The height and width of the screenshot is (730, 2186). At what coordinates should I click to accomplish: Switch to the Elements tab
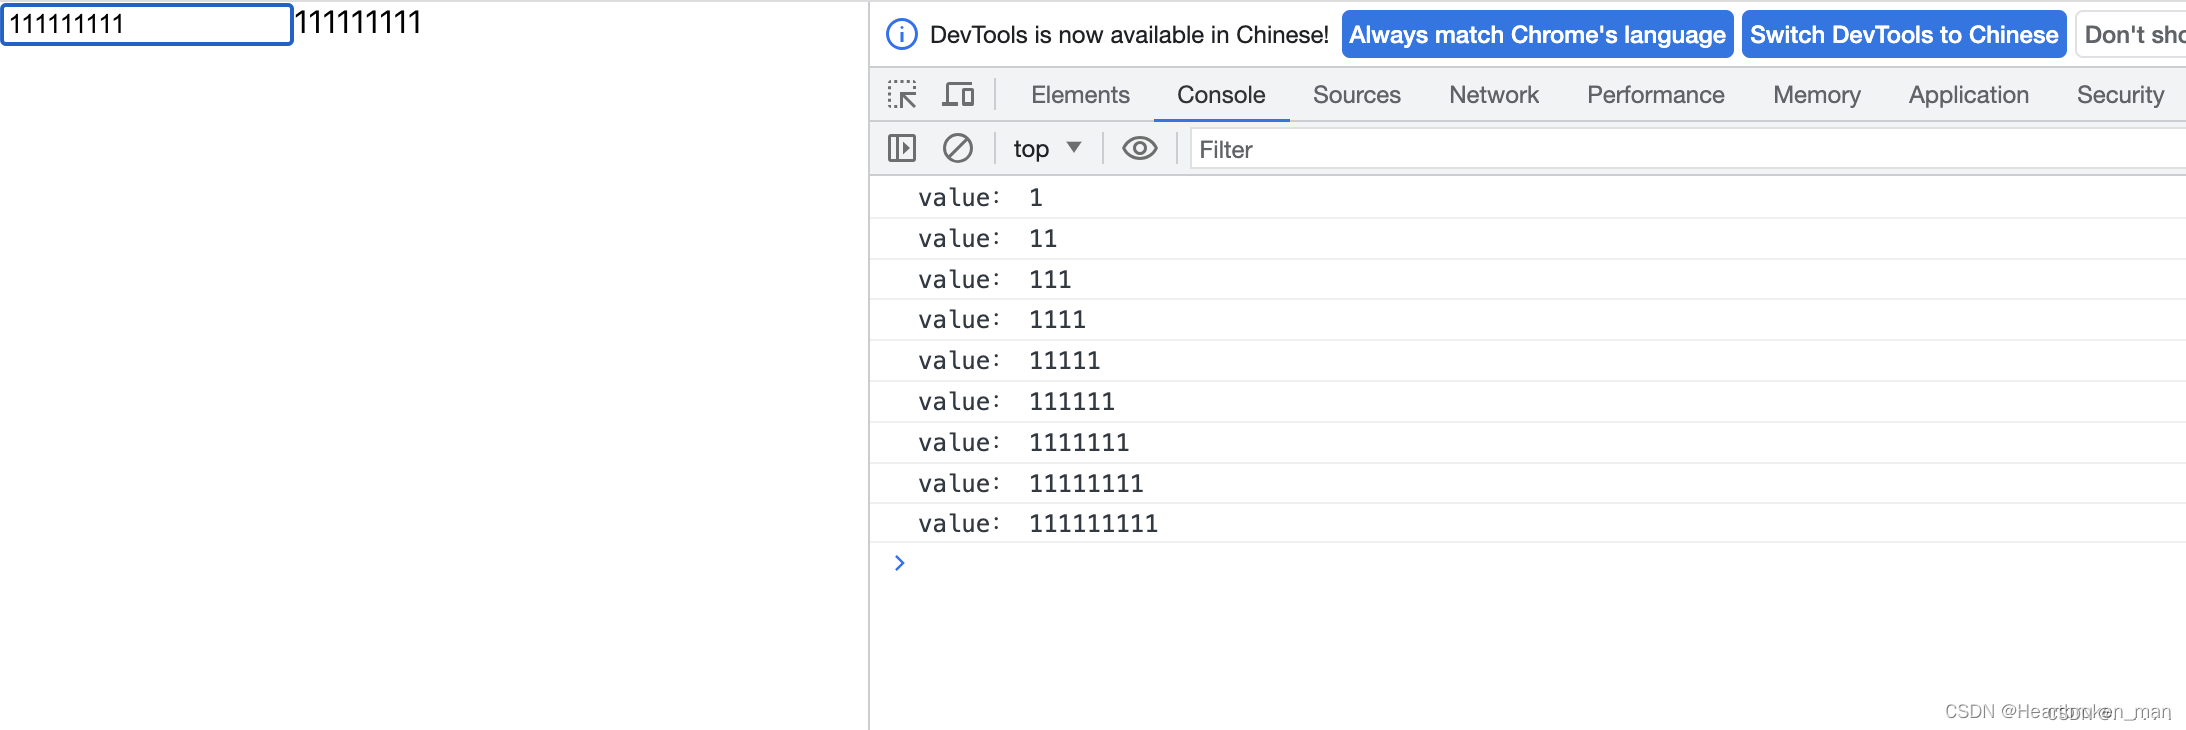1080,95
